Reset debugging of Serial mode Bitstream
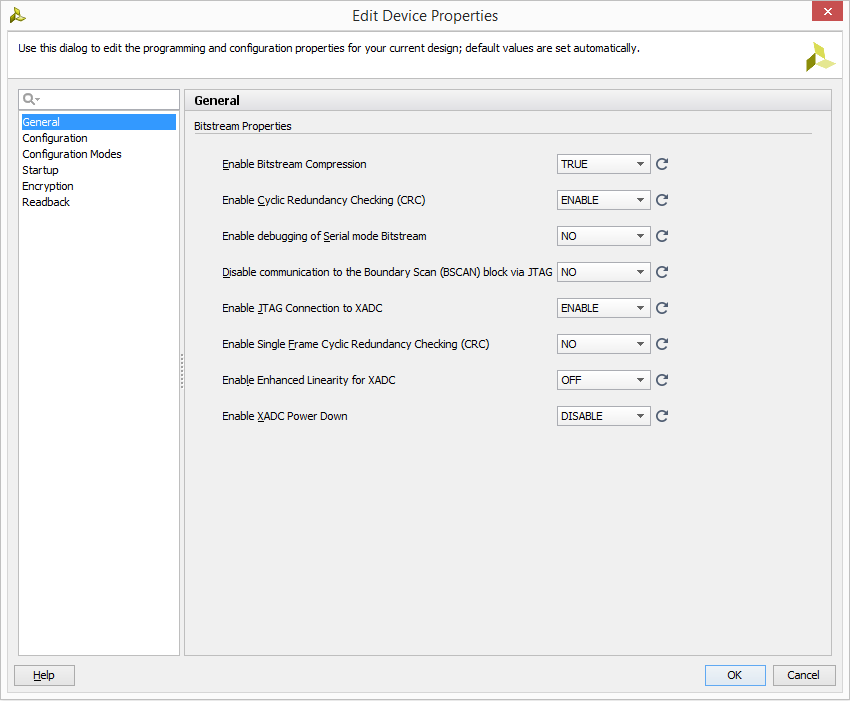850x701 pixels. coord(662,236)
